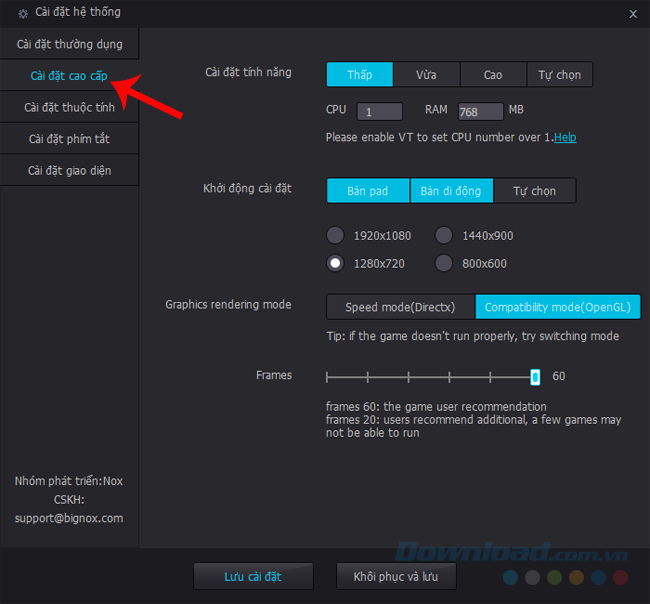Select Compatibility mode(OpenGL) rendering
This screenshot has height=604, width=650.
tap(558, 307)
